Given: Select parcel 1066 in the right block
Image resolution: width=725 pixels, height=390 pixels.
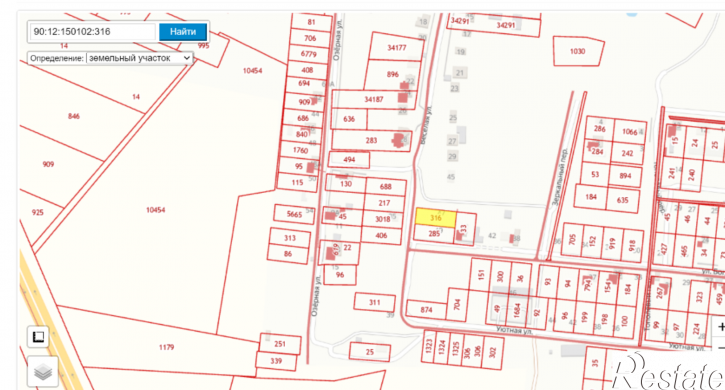Looking at the screenshot, I should pos(630,132).
